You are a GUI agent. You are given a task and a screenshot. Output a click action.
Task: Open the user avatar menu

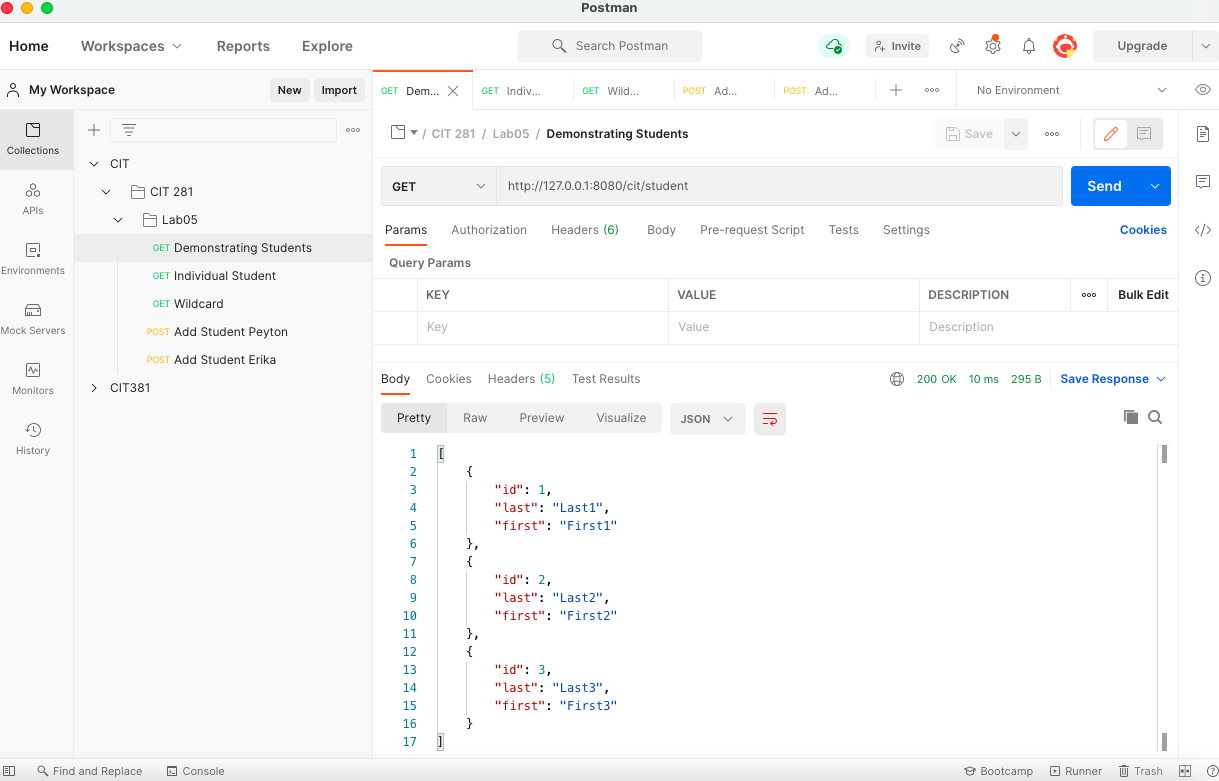1065,46
